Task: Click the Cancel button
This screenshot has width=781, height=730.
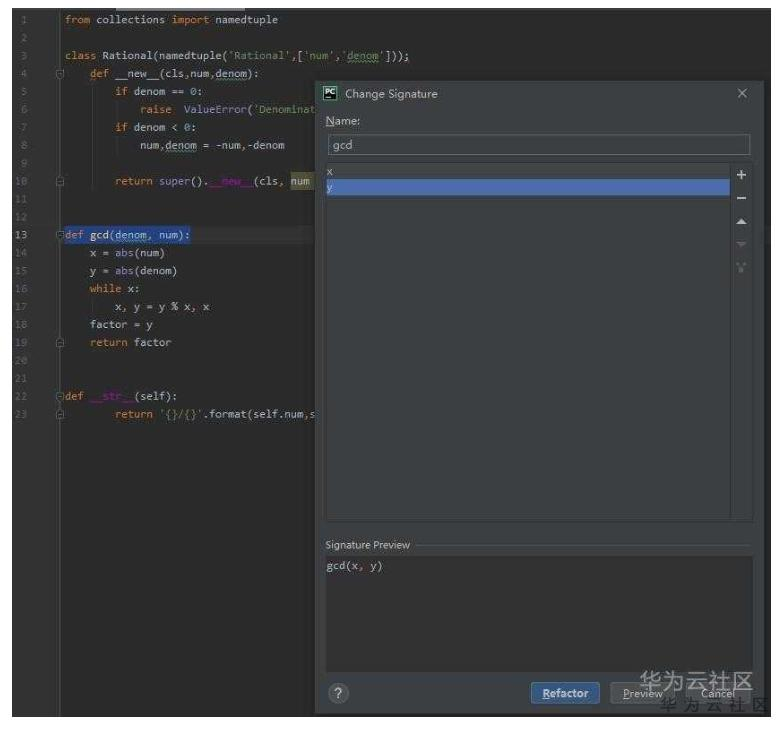Action: pyautogui.click(x=718, y=693)
